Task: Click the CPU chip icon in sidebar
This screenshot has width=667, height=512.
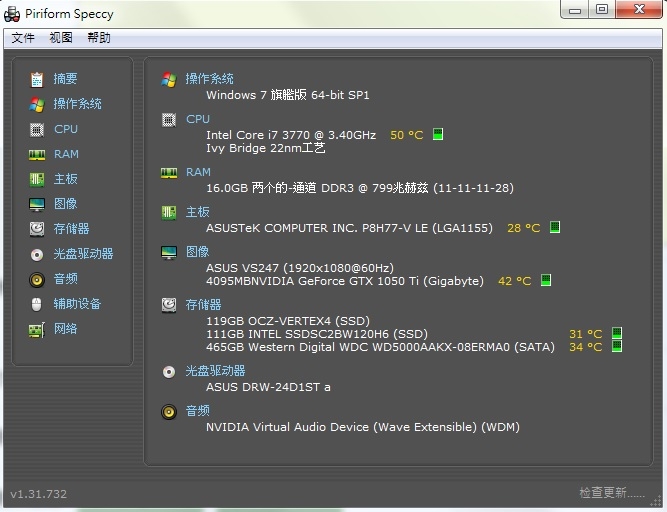Action: pos(37,129)
